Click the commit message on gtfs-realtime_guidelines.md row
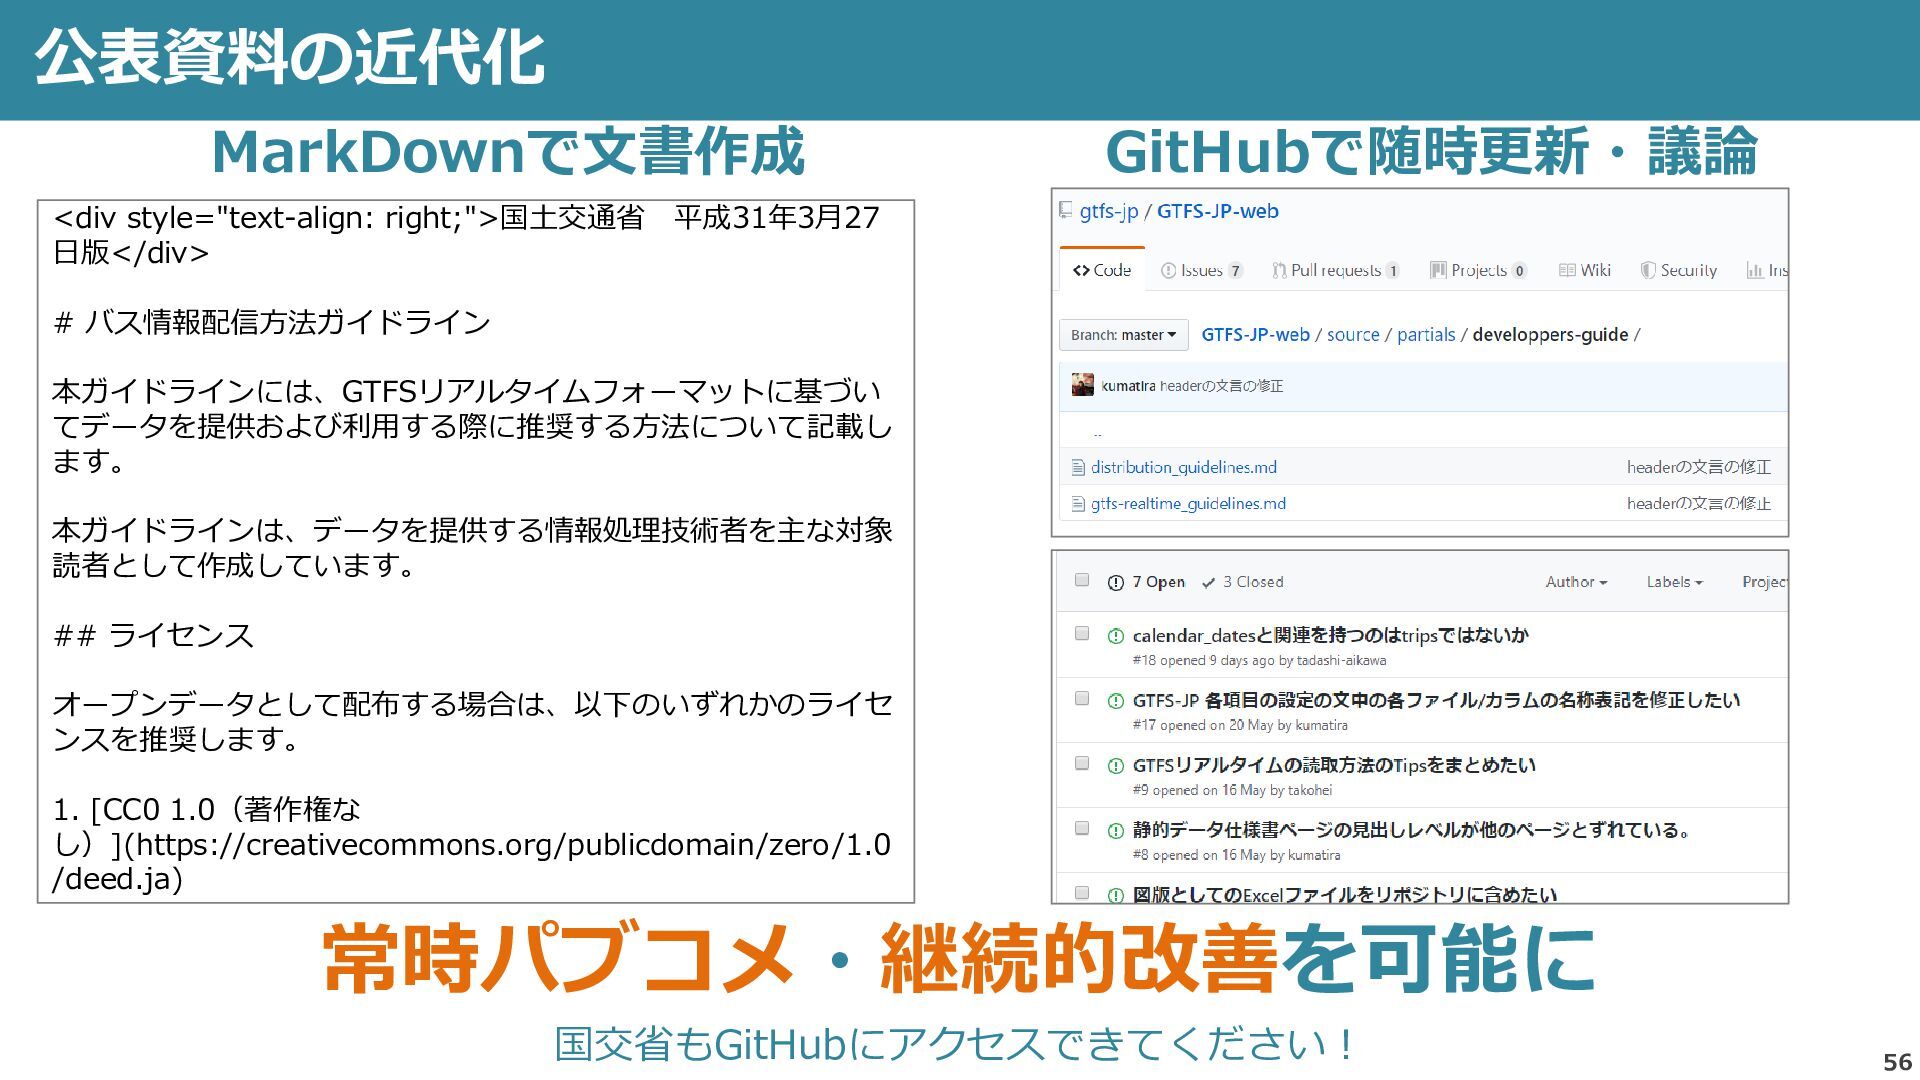 tap(1698, 504)
